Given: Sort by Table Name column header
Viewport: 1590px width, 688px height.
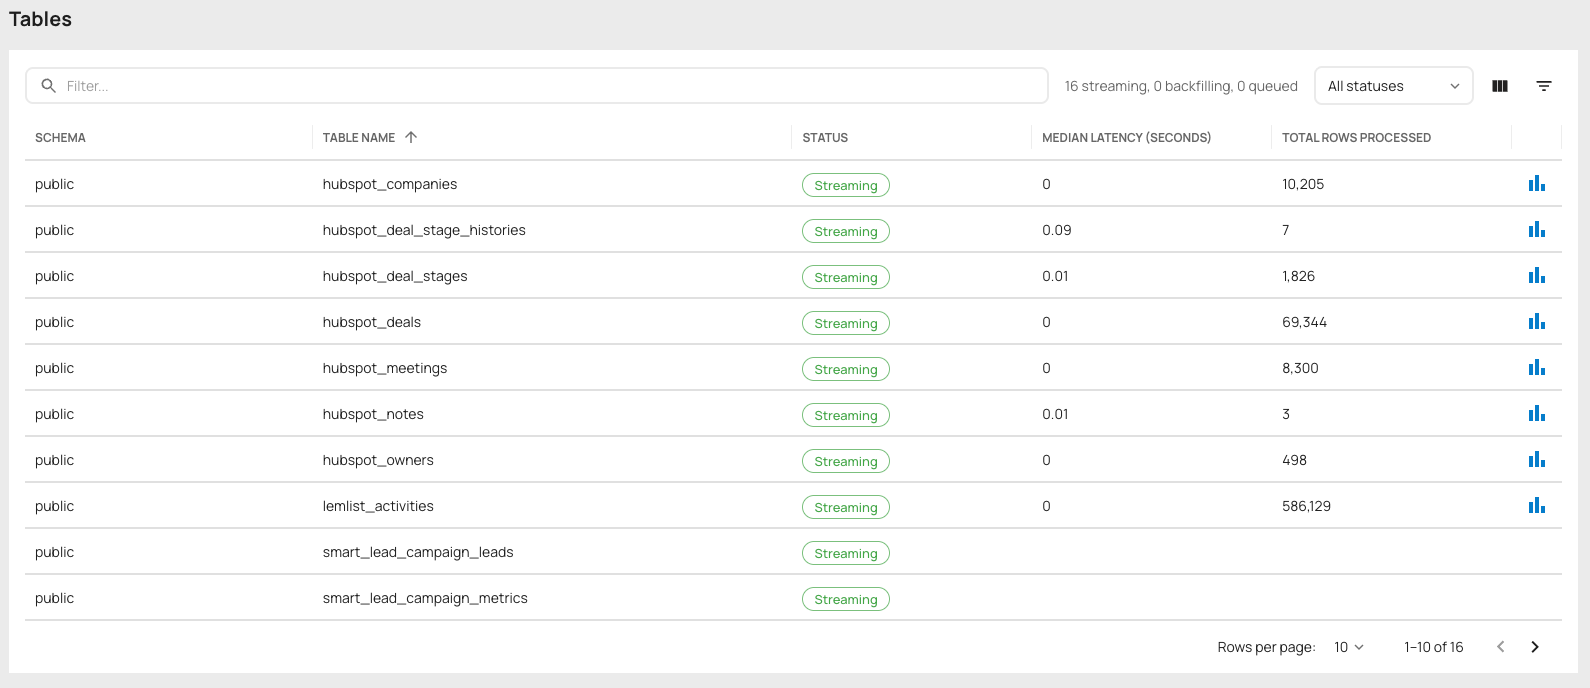Looking at the screenshot, I should coord(359,137).
